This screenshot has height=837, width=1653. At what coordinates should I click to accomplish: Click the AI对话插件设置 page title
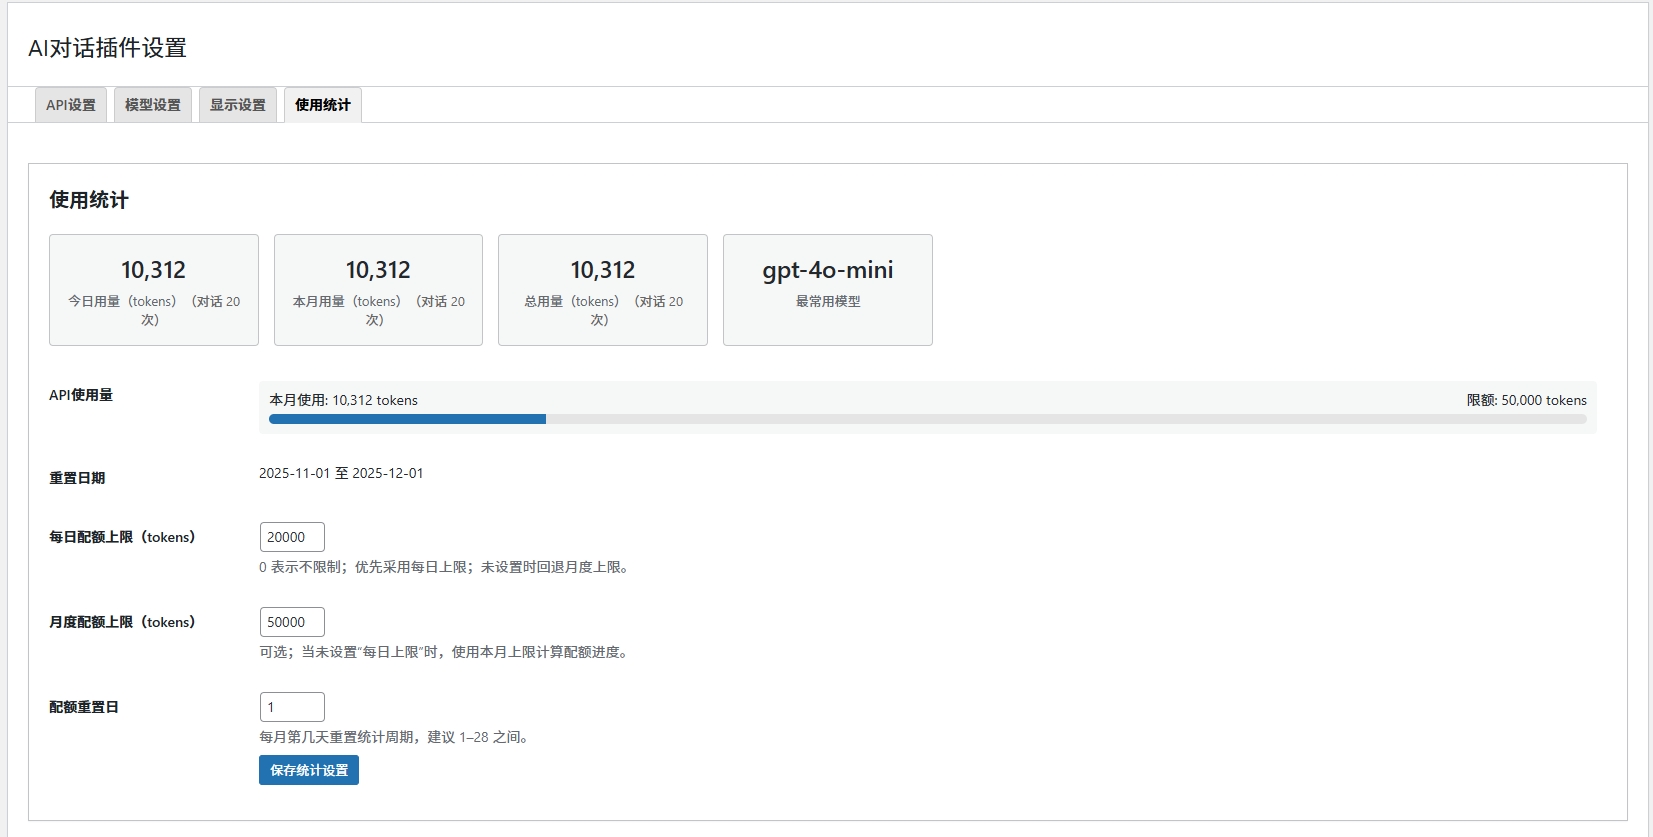[x=107, y=48]
